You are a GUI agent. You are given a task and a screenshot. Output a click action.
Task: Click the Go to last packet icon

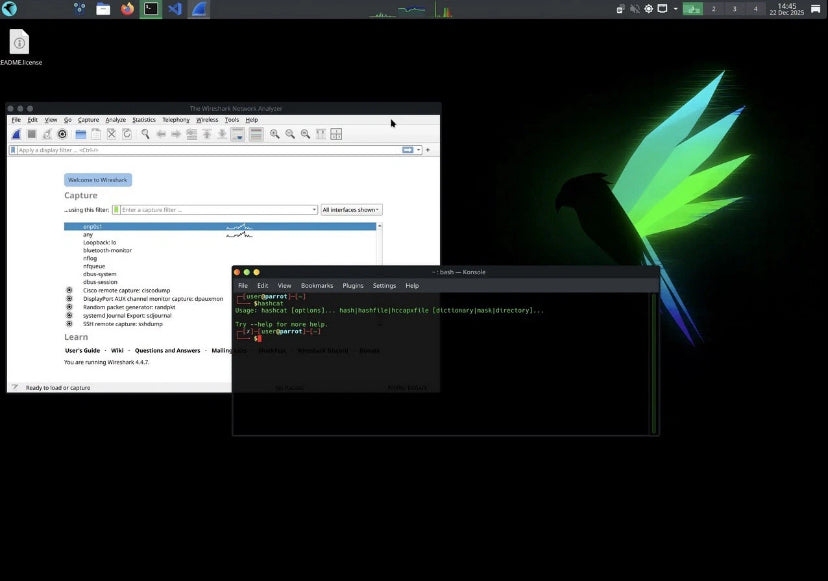coord(222,134)
